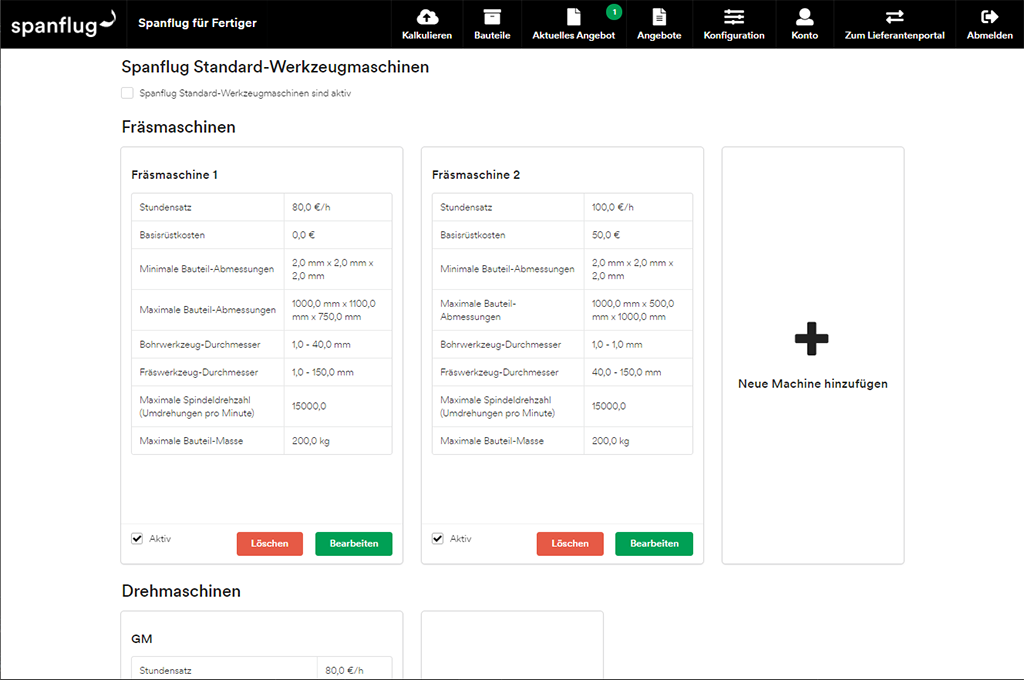Open the Aktuelles Angebot document icon
The height and width of the screenshot is (680, 1024).
(573, 16)
